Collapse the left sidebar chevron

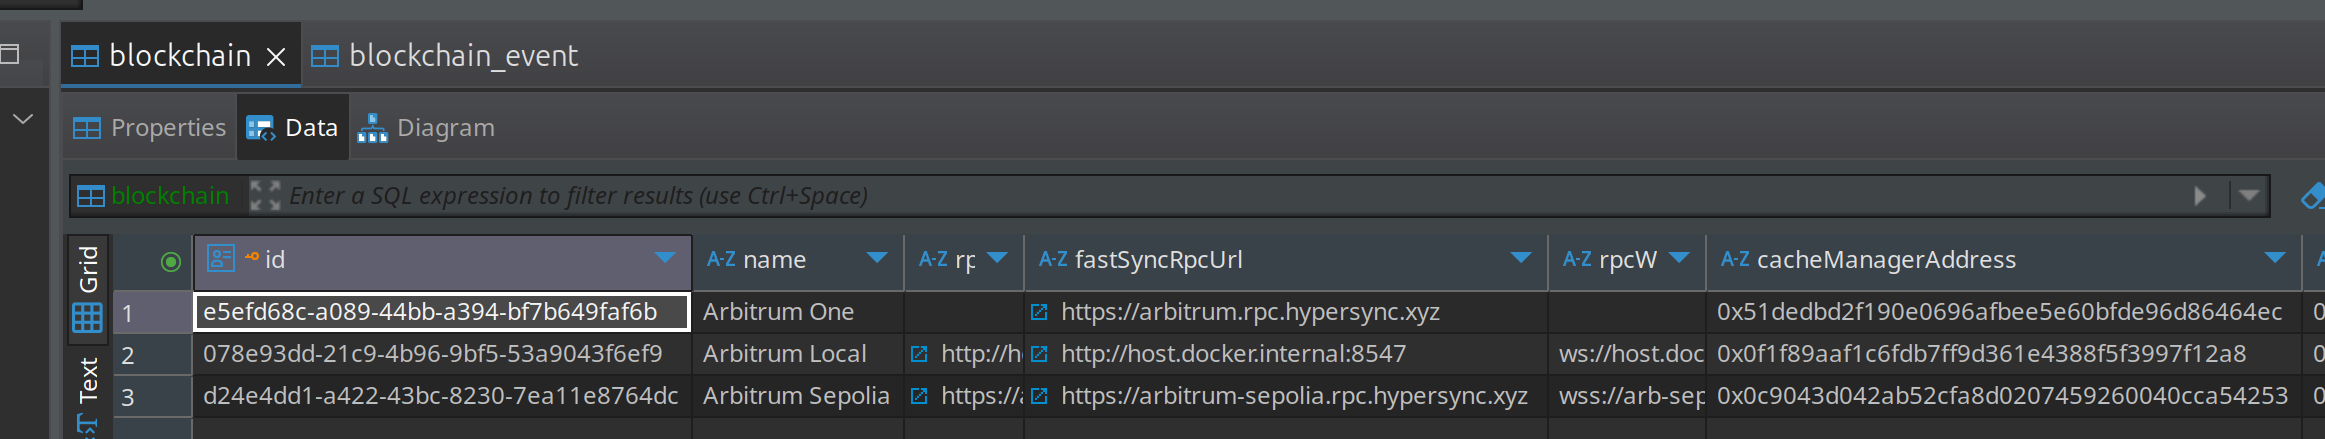click(x=23, y=120)
